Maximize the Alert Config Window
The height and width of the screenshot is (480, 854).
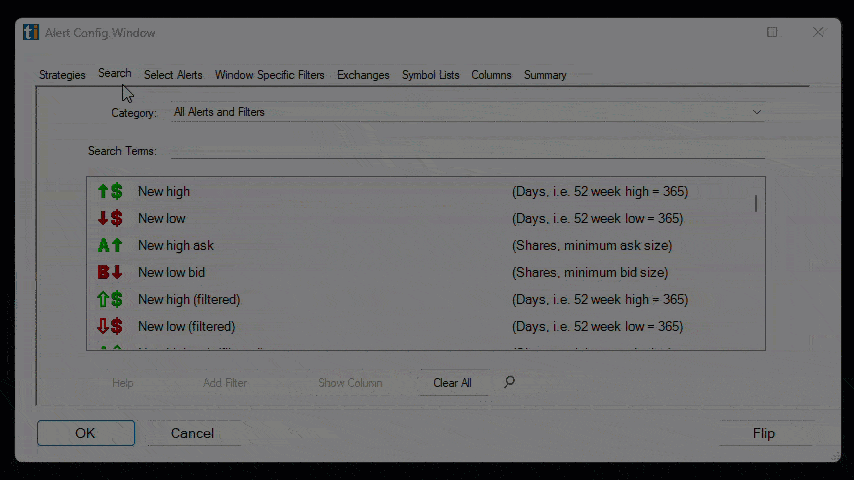[772, 32]
